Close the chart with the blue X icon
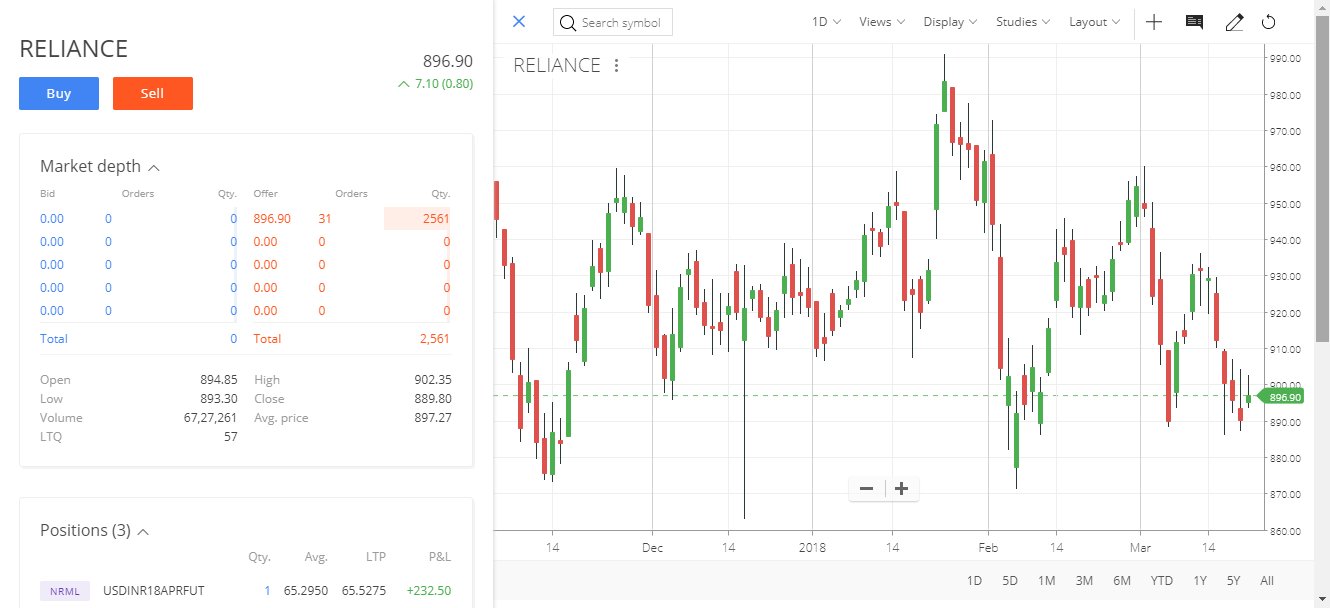This screenshot has width=1330, height=608. click(x=518, y=21)
